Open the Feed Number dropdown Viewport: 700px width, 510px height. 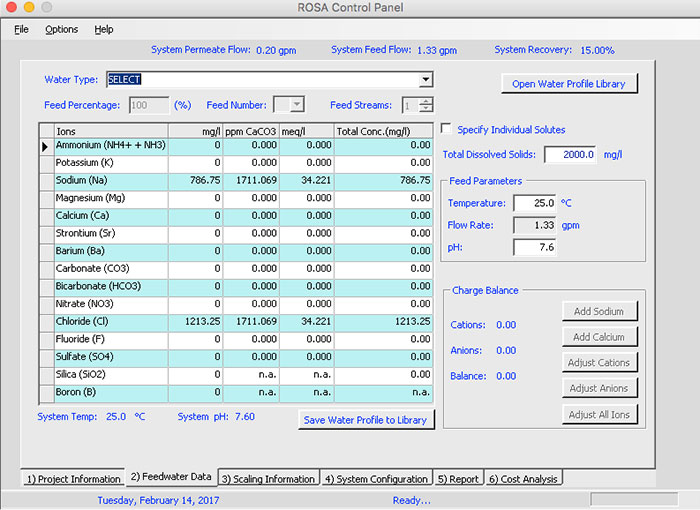click(296, 104)
